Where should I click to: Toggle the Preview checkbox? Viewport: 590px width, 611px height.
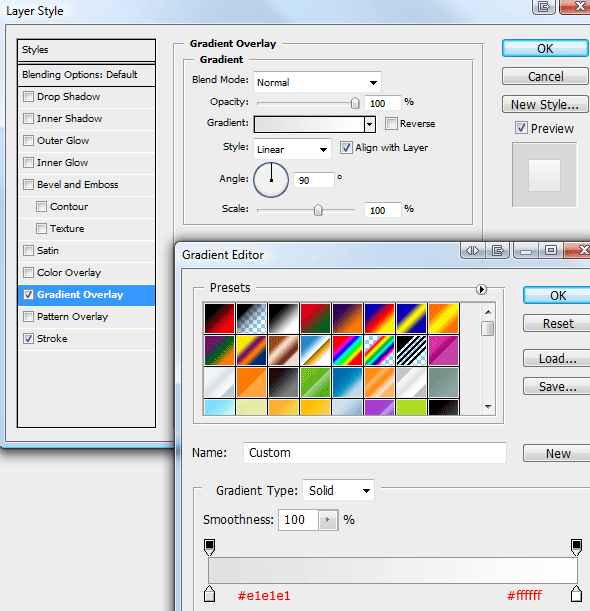pos(521,128)
